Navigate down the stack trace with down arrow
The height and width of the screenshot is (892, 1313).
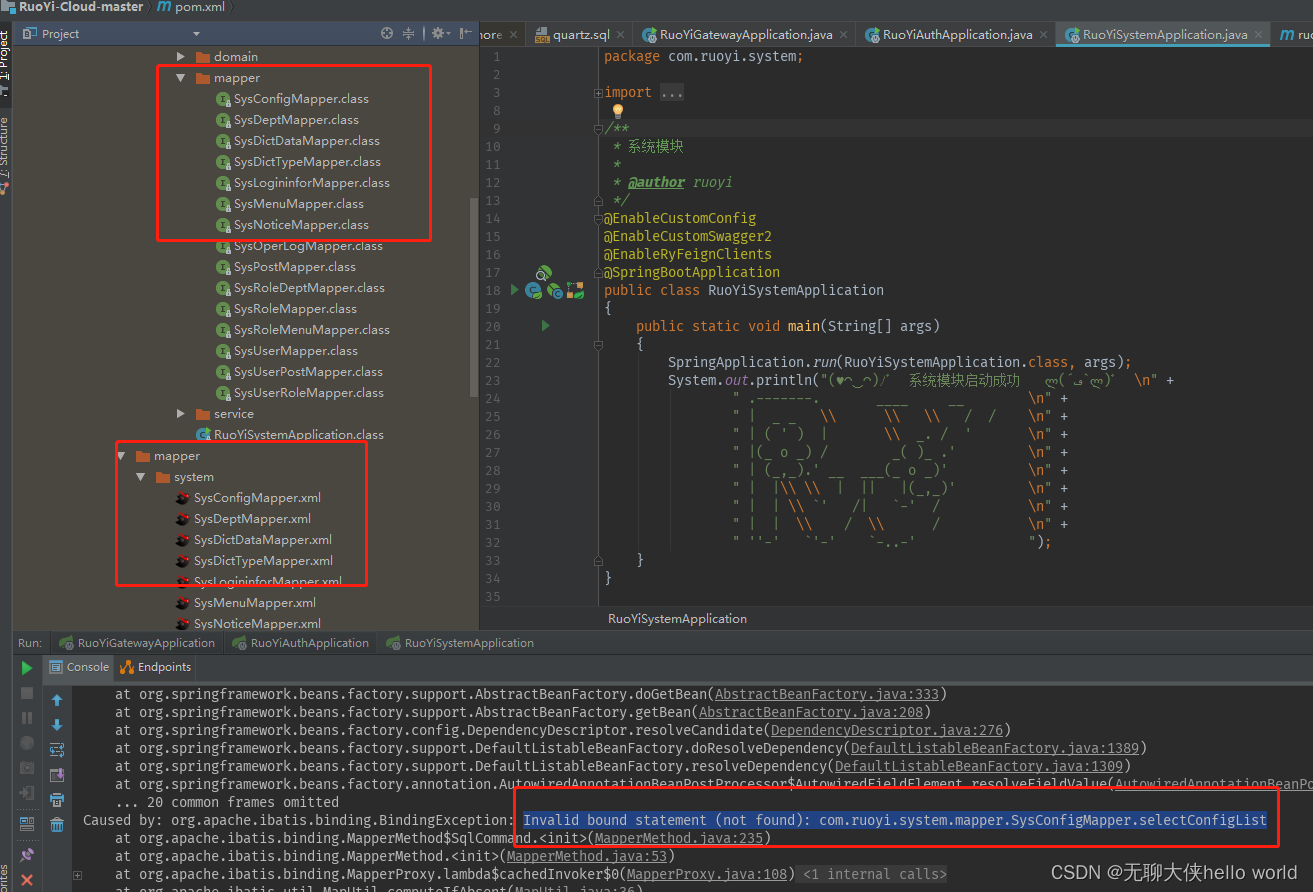tap(57, 725)
